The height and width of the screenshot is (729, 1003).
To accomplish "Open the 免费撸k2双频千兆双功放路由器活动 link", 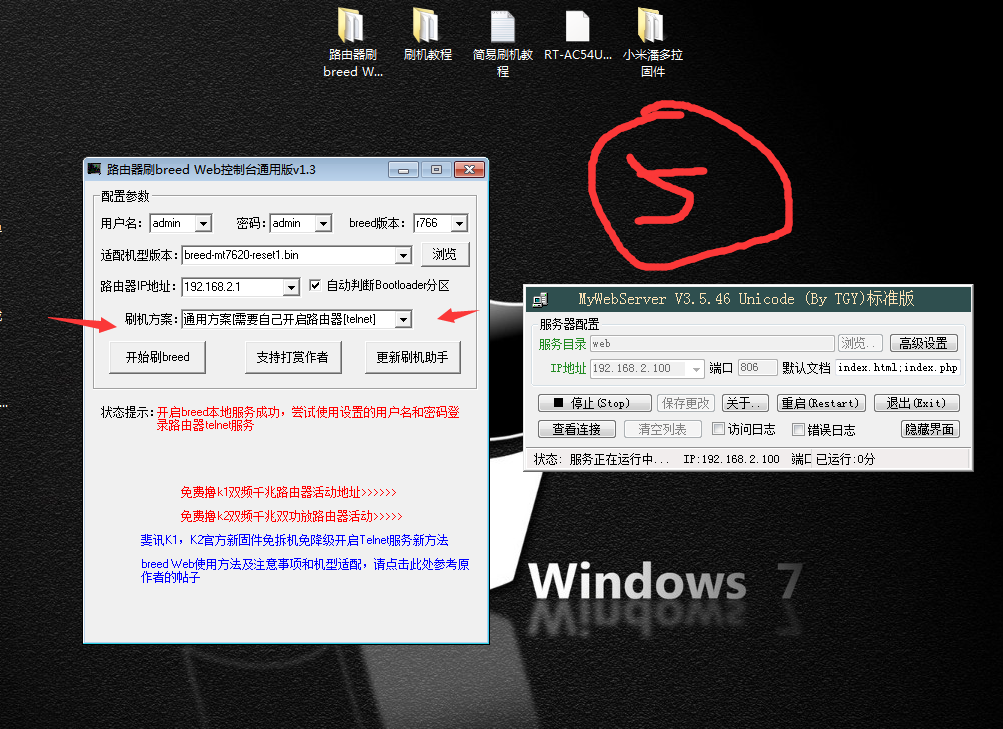I will [x=292, y=516].
